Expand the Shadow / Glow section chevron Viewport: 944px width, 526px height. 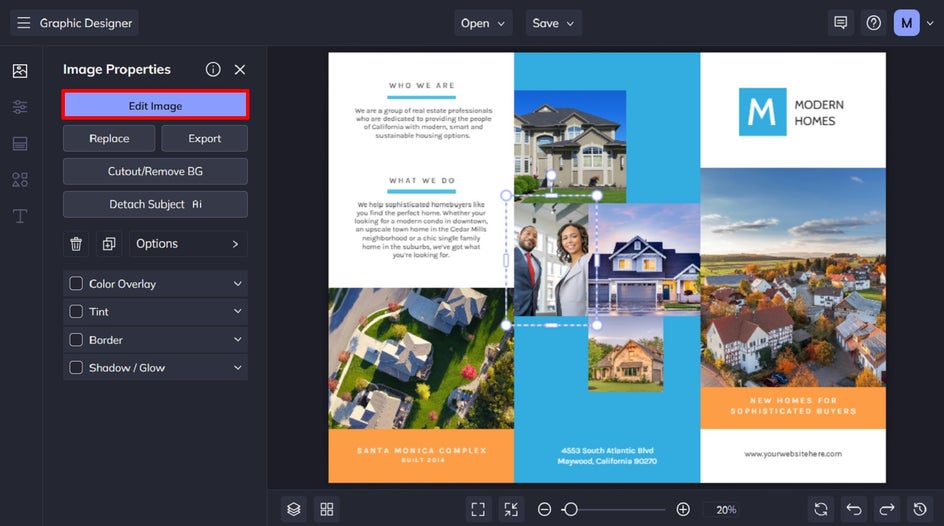point(237,368)
